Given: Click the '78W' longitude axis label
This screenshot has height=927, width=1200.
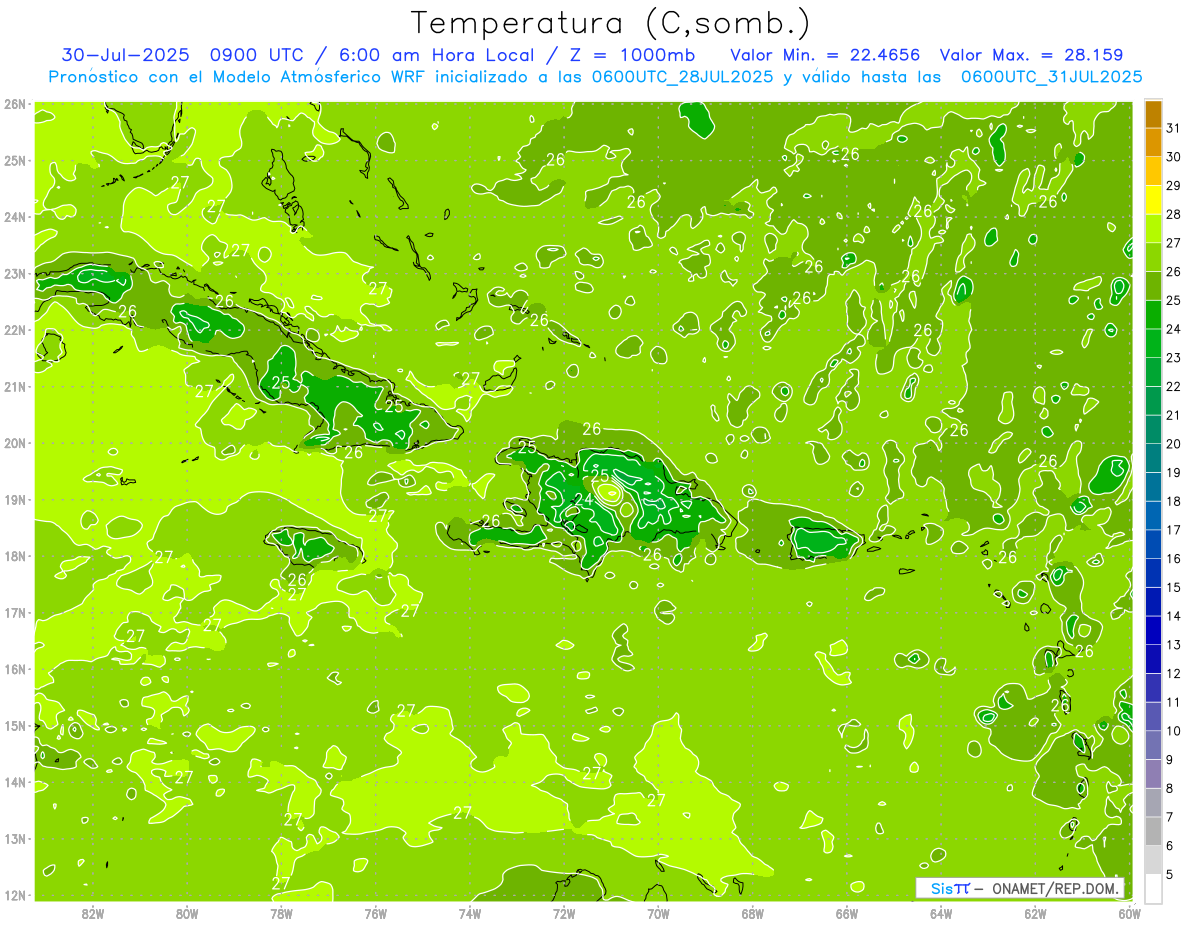Looking at the screenshot, I should (282, 913).
